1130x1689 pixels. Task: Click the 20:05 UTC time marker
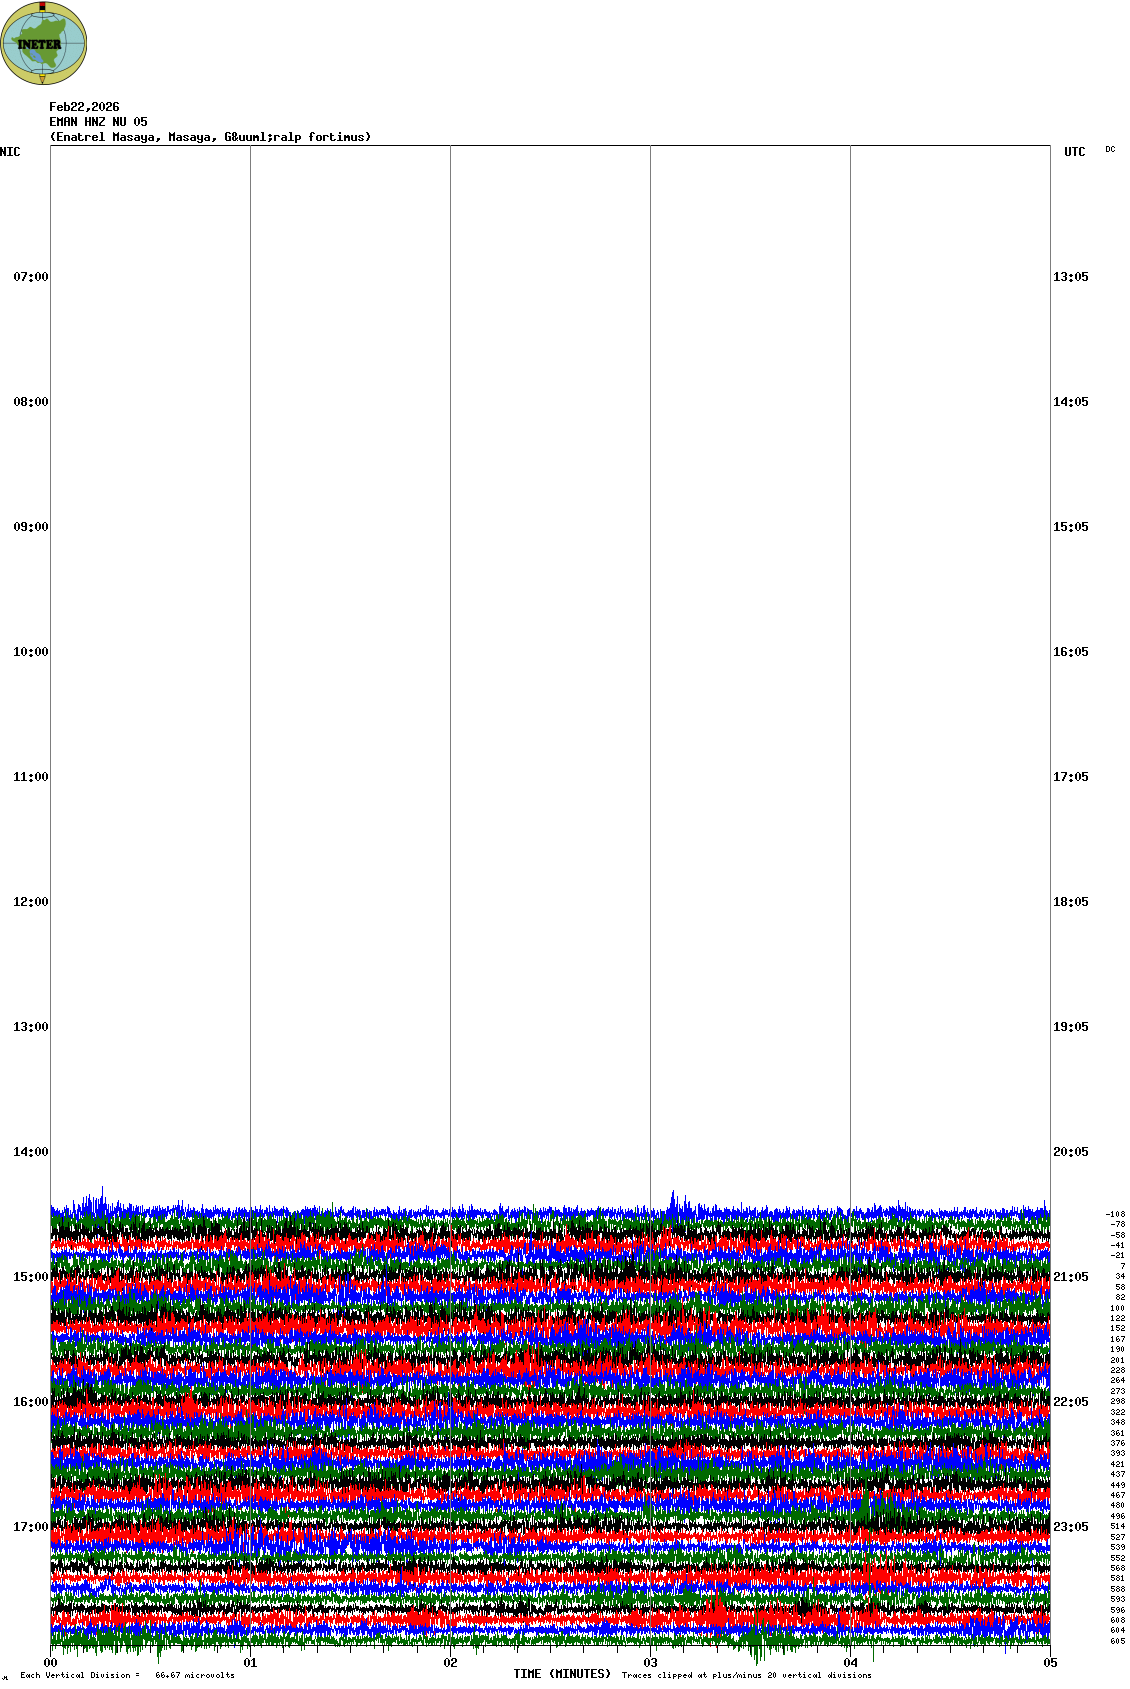(x=1070, y=1152)
